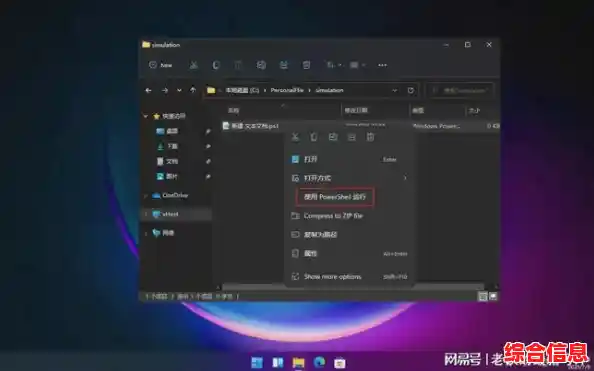The image size is (594, 371).
Task: Open Microsoft Store from the taskbar
Action: click(x=340, y=362)
